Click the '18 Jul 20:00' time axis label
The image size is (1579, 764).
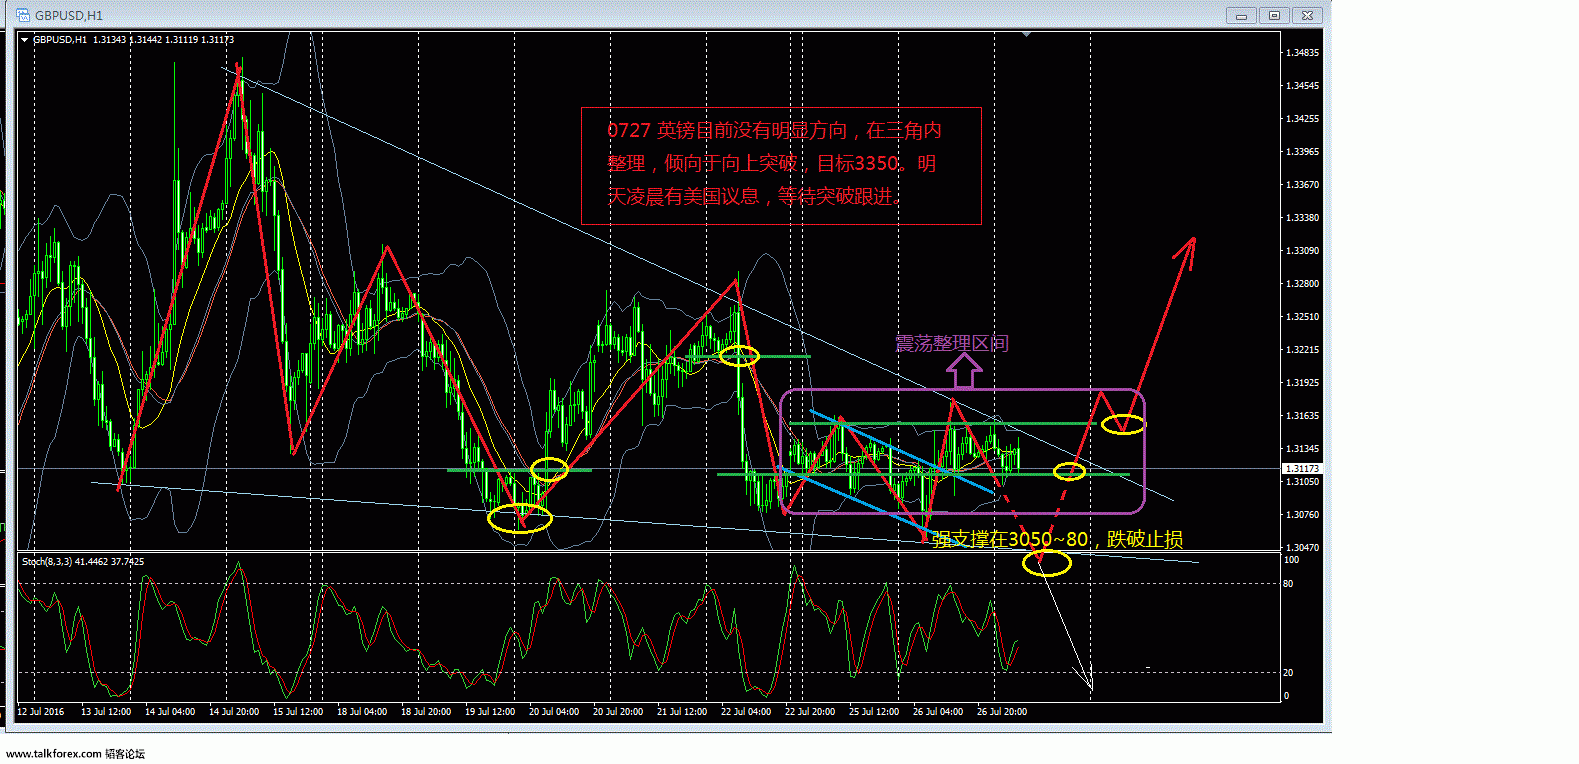pyautogui.click(x=426, y=712)
